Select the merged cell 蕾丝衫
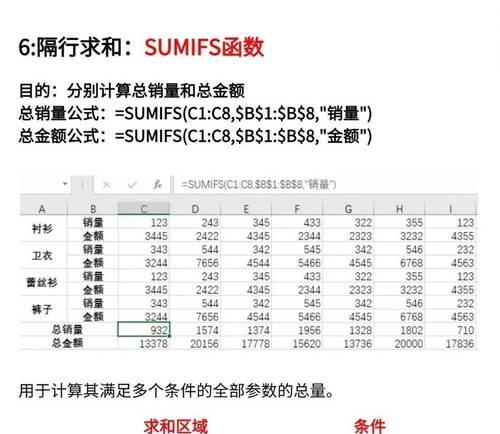The width and height of the screenshot is (500, 434). pyautogui.click(x=42, y=283)
